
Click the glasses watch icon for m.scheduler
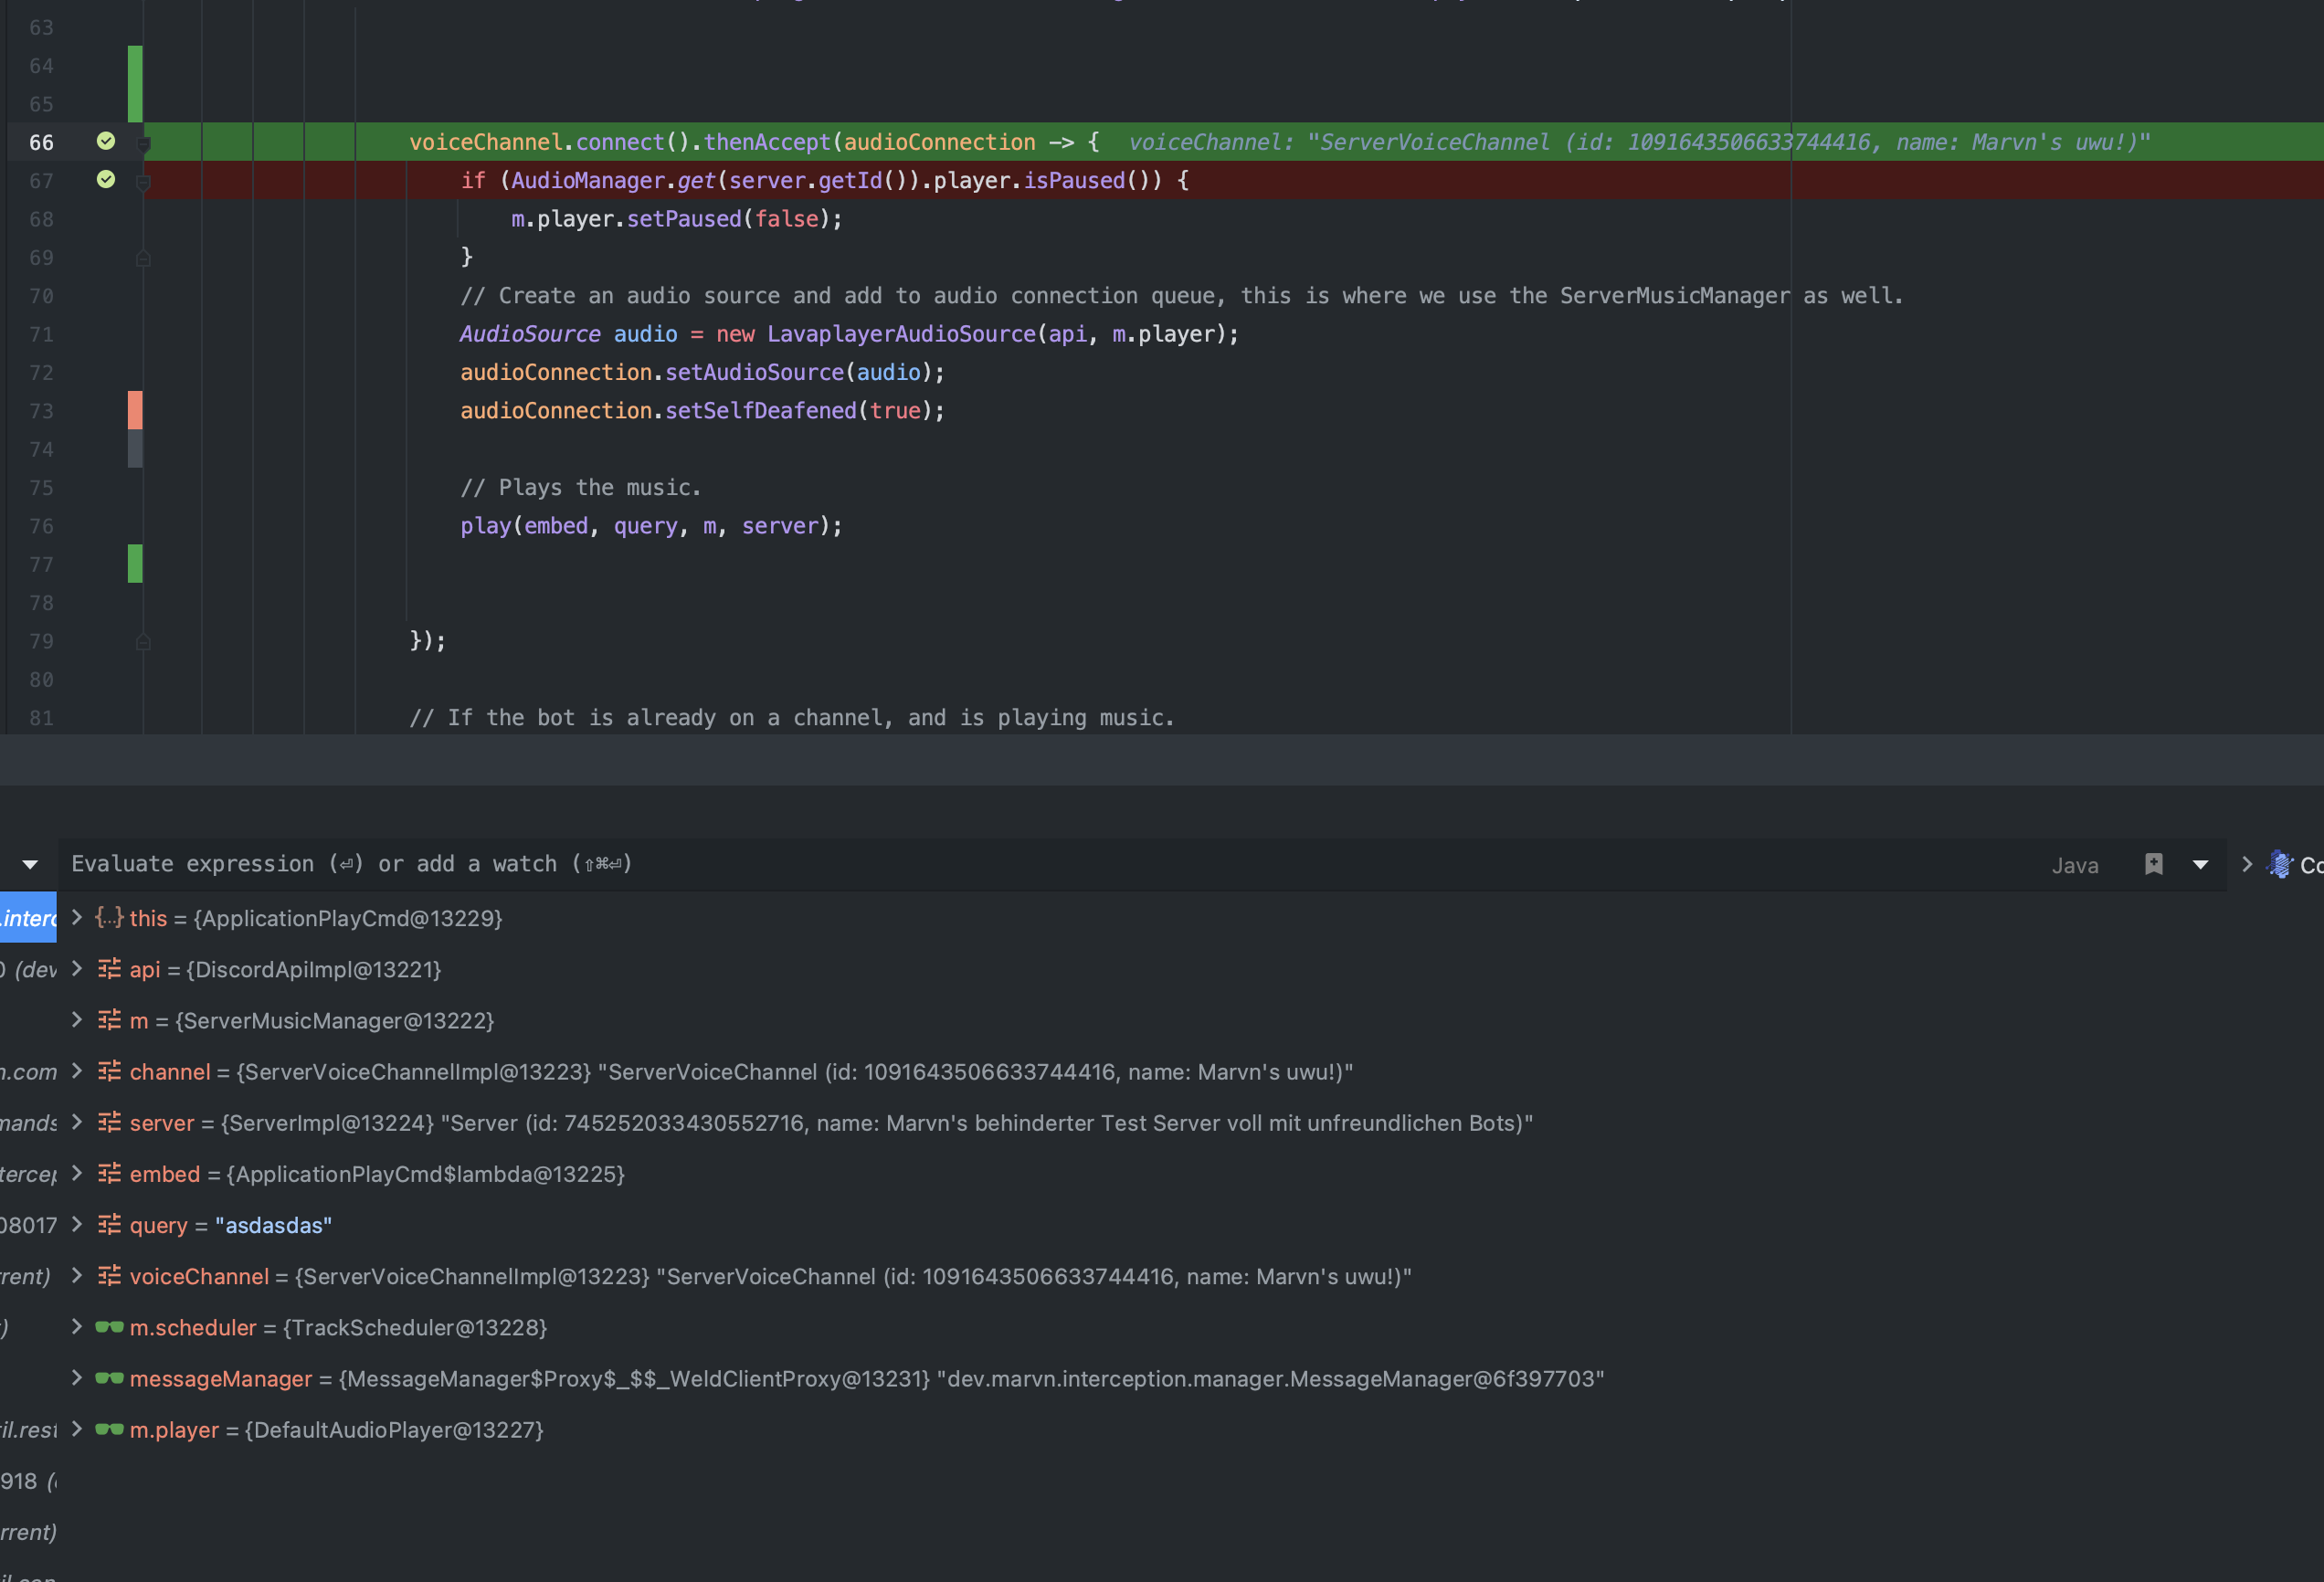pyautogui.click(x=109, y=1327)
